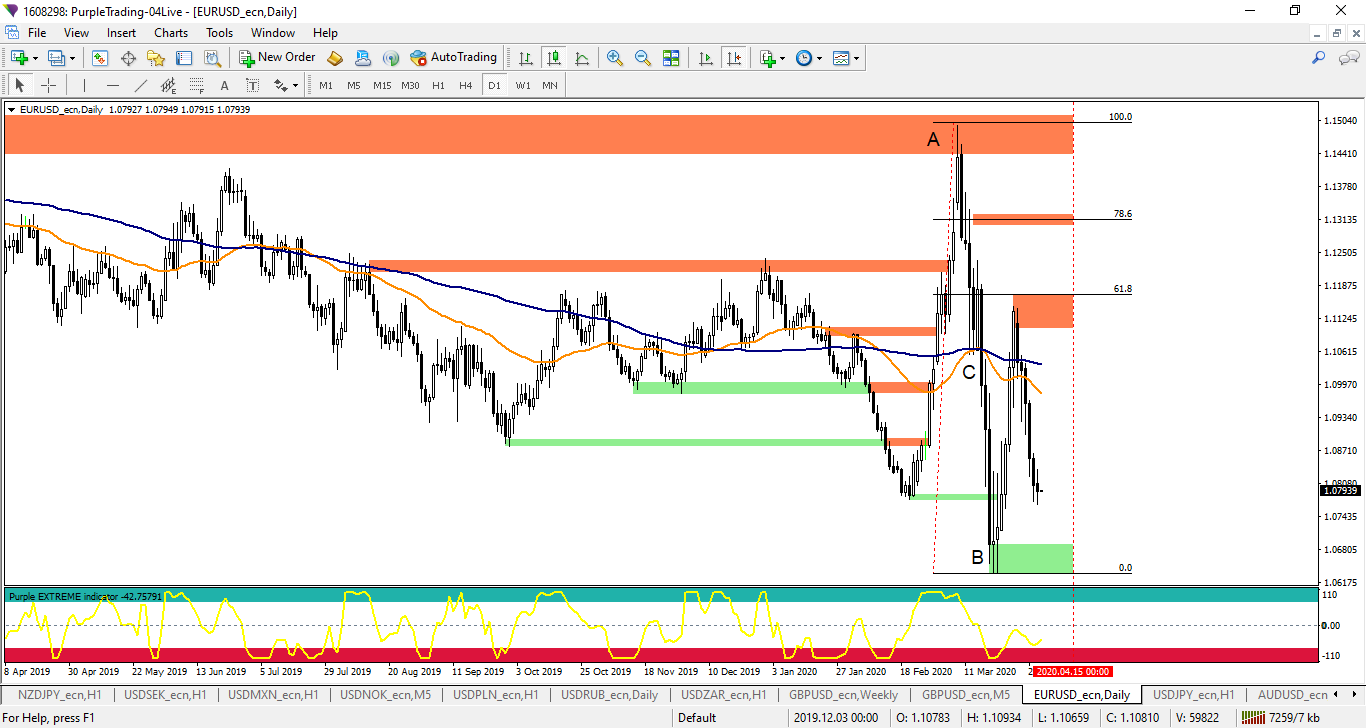
Task: Open the Indicators list icon
Action: pos(767,58)
